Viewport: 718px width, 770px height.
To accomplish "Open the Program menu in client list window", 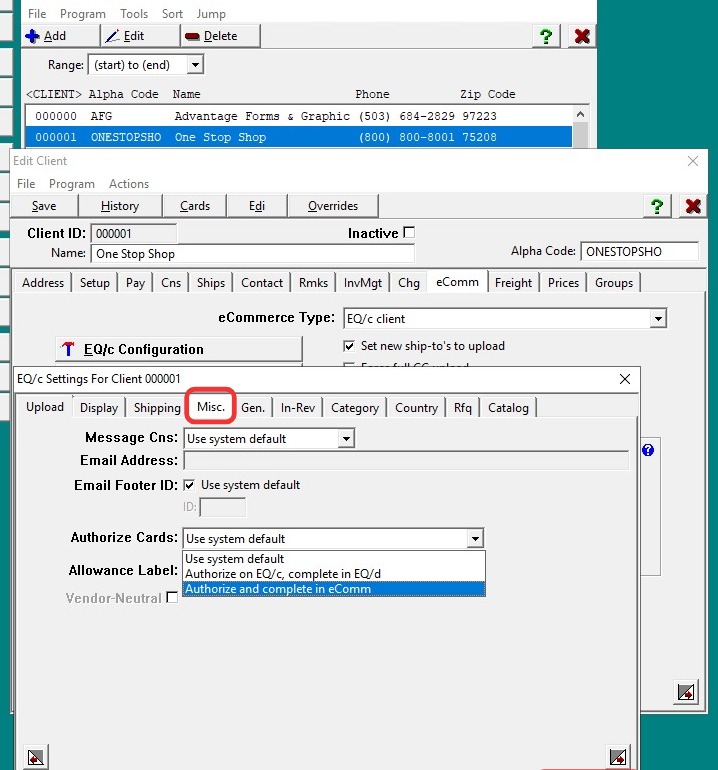I will pos(83,14).
